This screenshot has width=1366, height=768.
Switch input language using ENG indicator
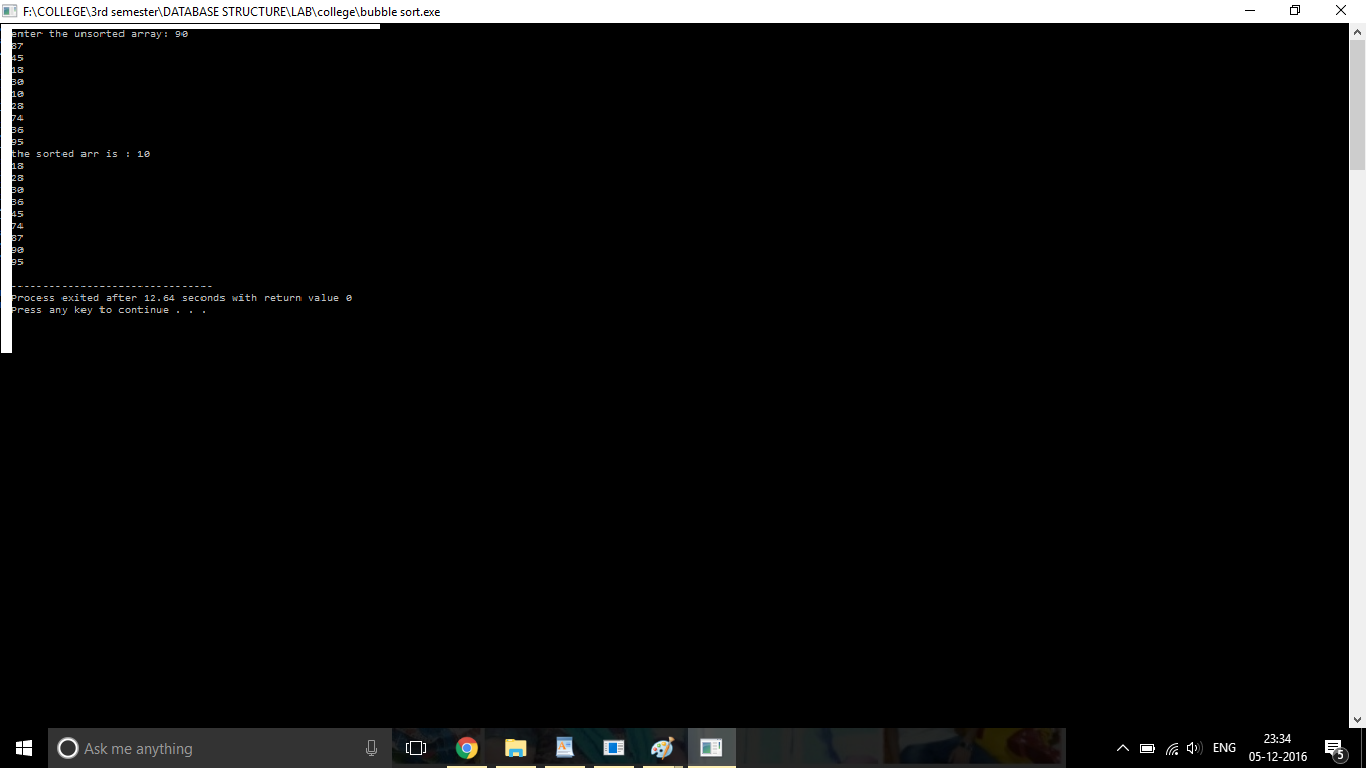1224,748
